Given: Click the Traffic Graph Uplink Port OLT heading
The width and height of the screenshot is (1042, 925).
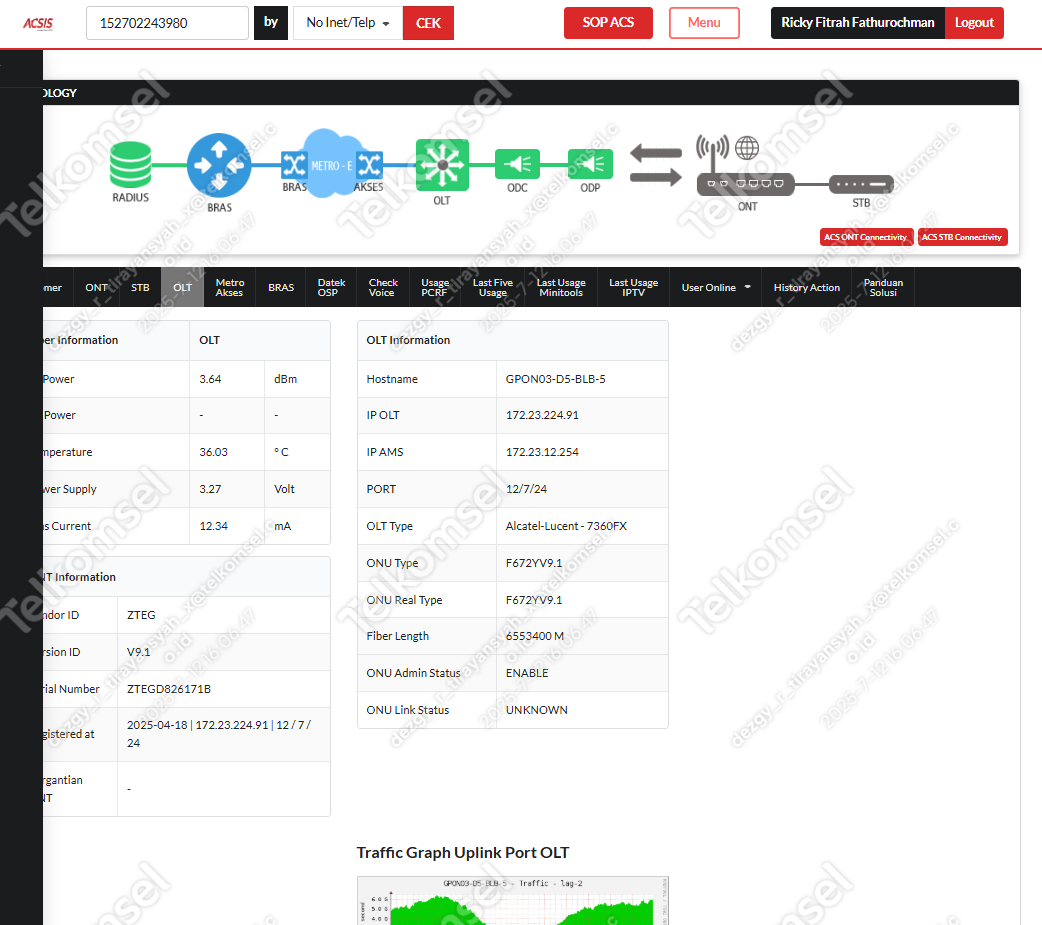Looking at the screenshot, I should 463,853.
